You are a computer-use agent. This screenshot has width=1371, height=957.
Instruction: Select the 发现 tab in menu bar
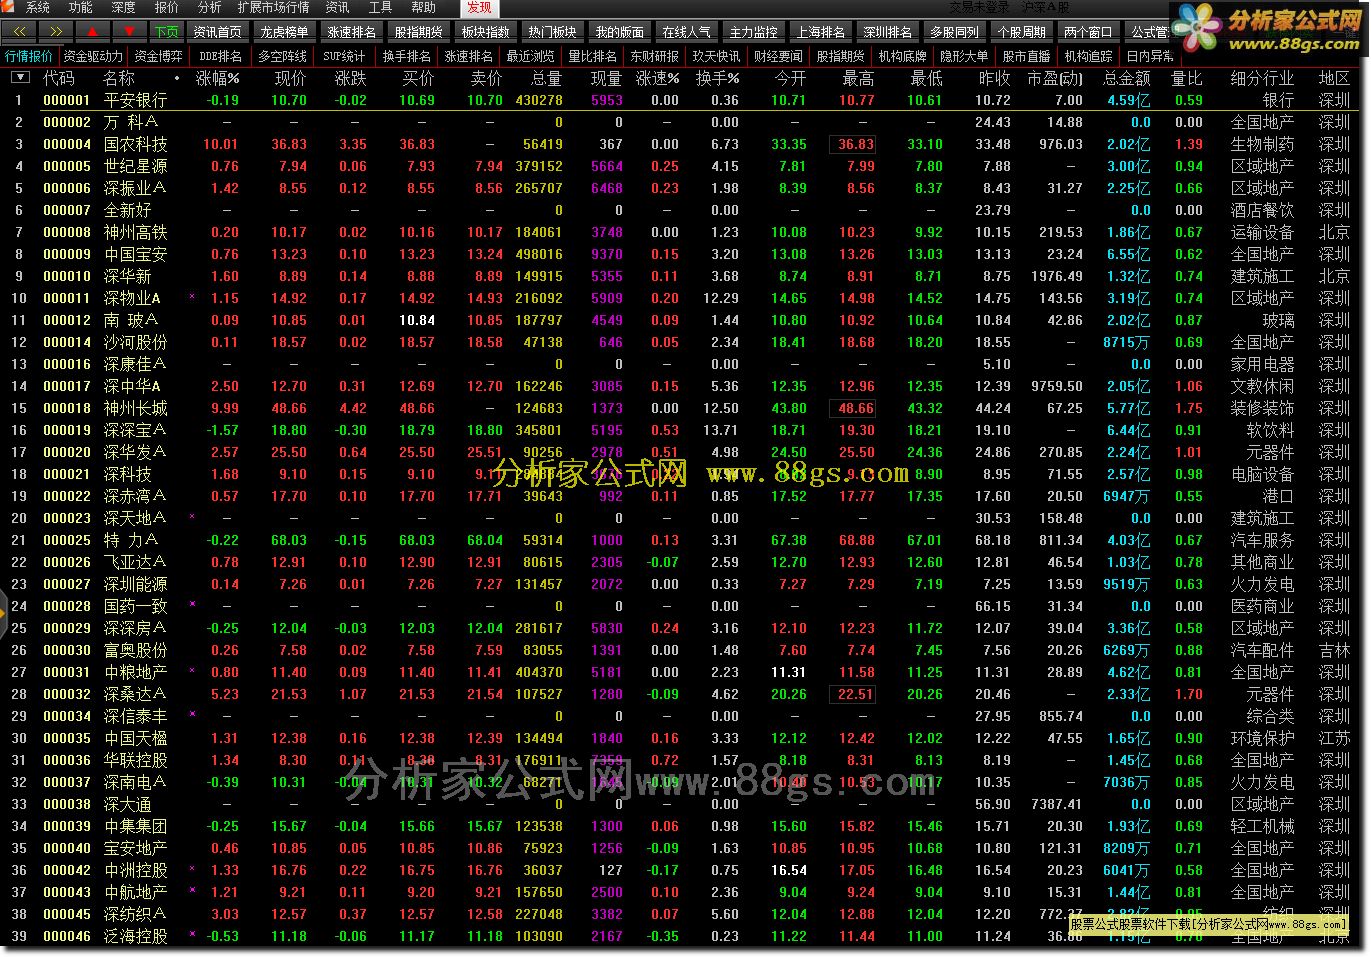[x=480, y=7]
